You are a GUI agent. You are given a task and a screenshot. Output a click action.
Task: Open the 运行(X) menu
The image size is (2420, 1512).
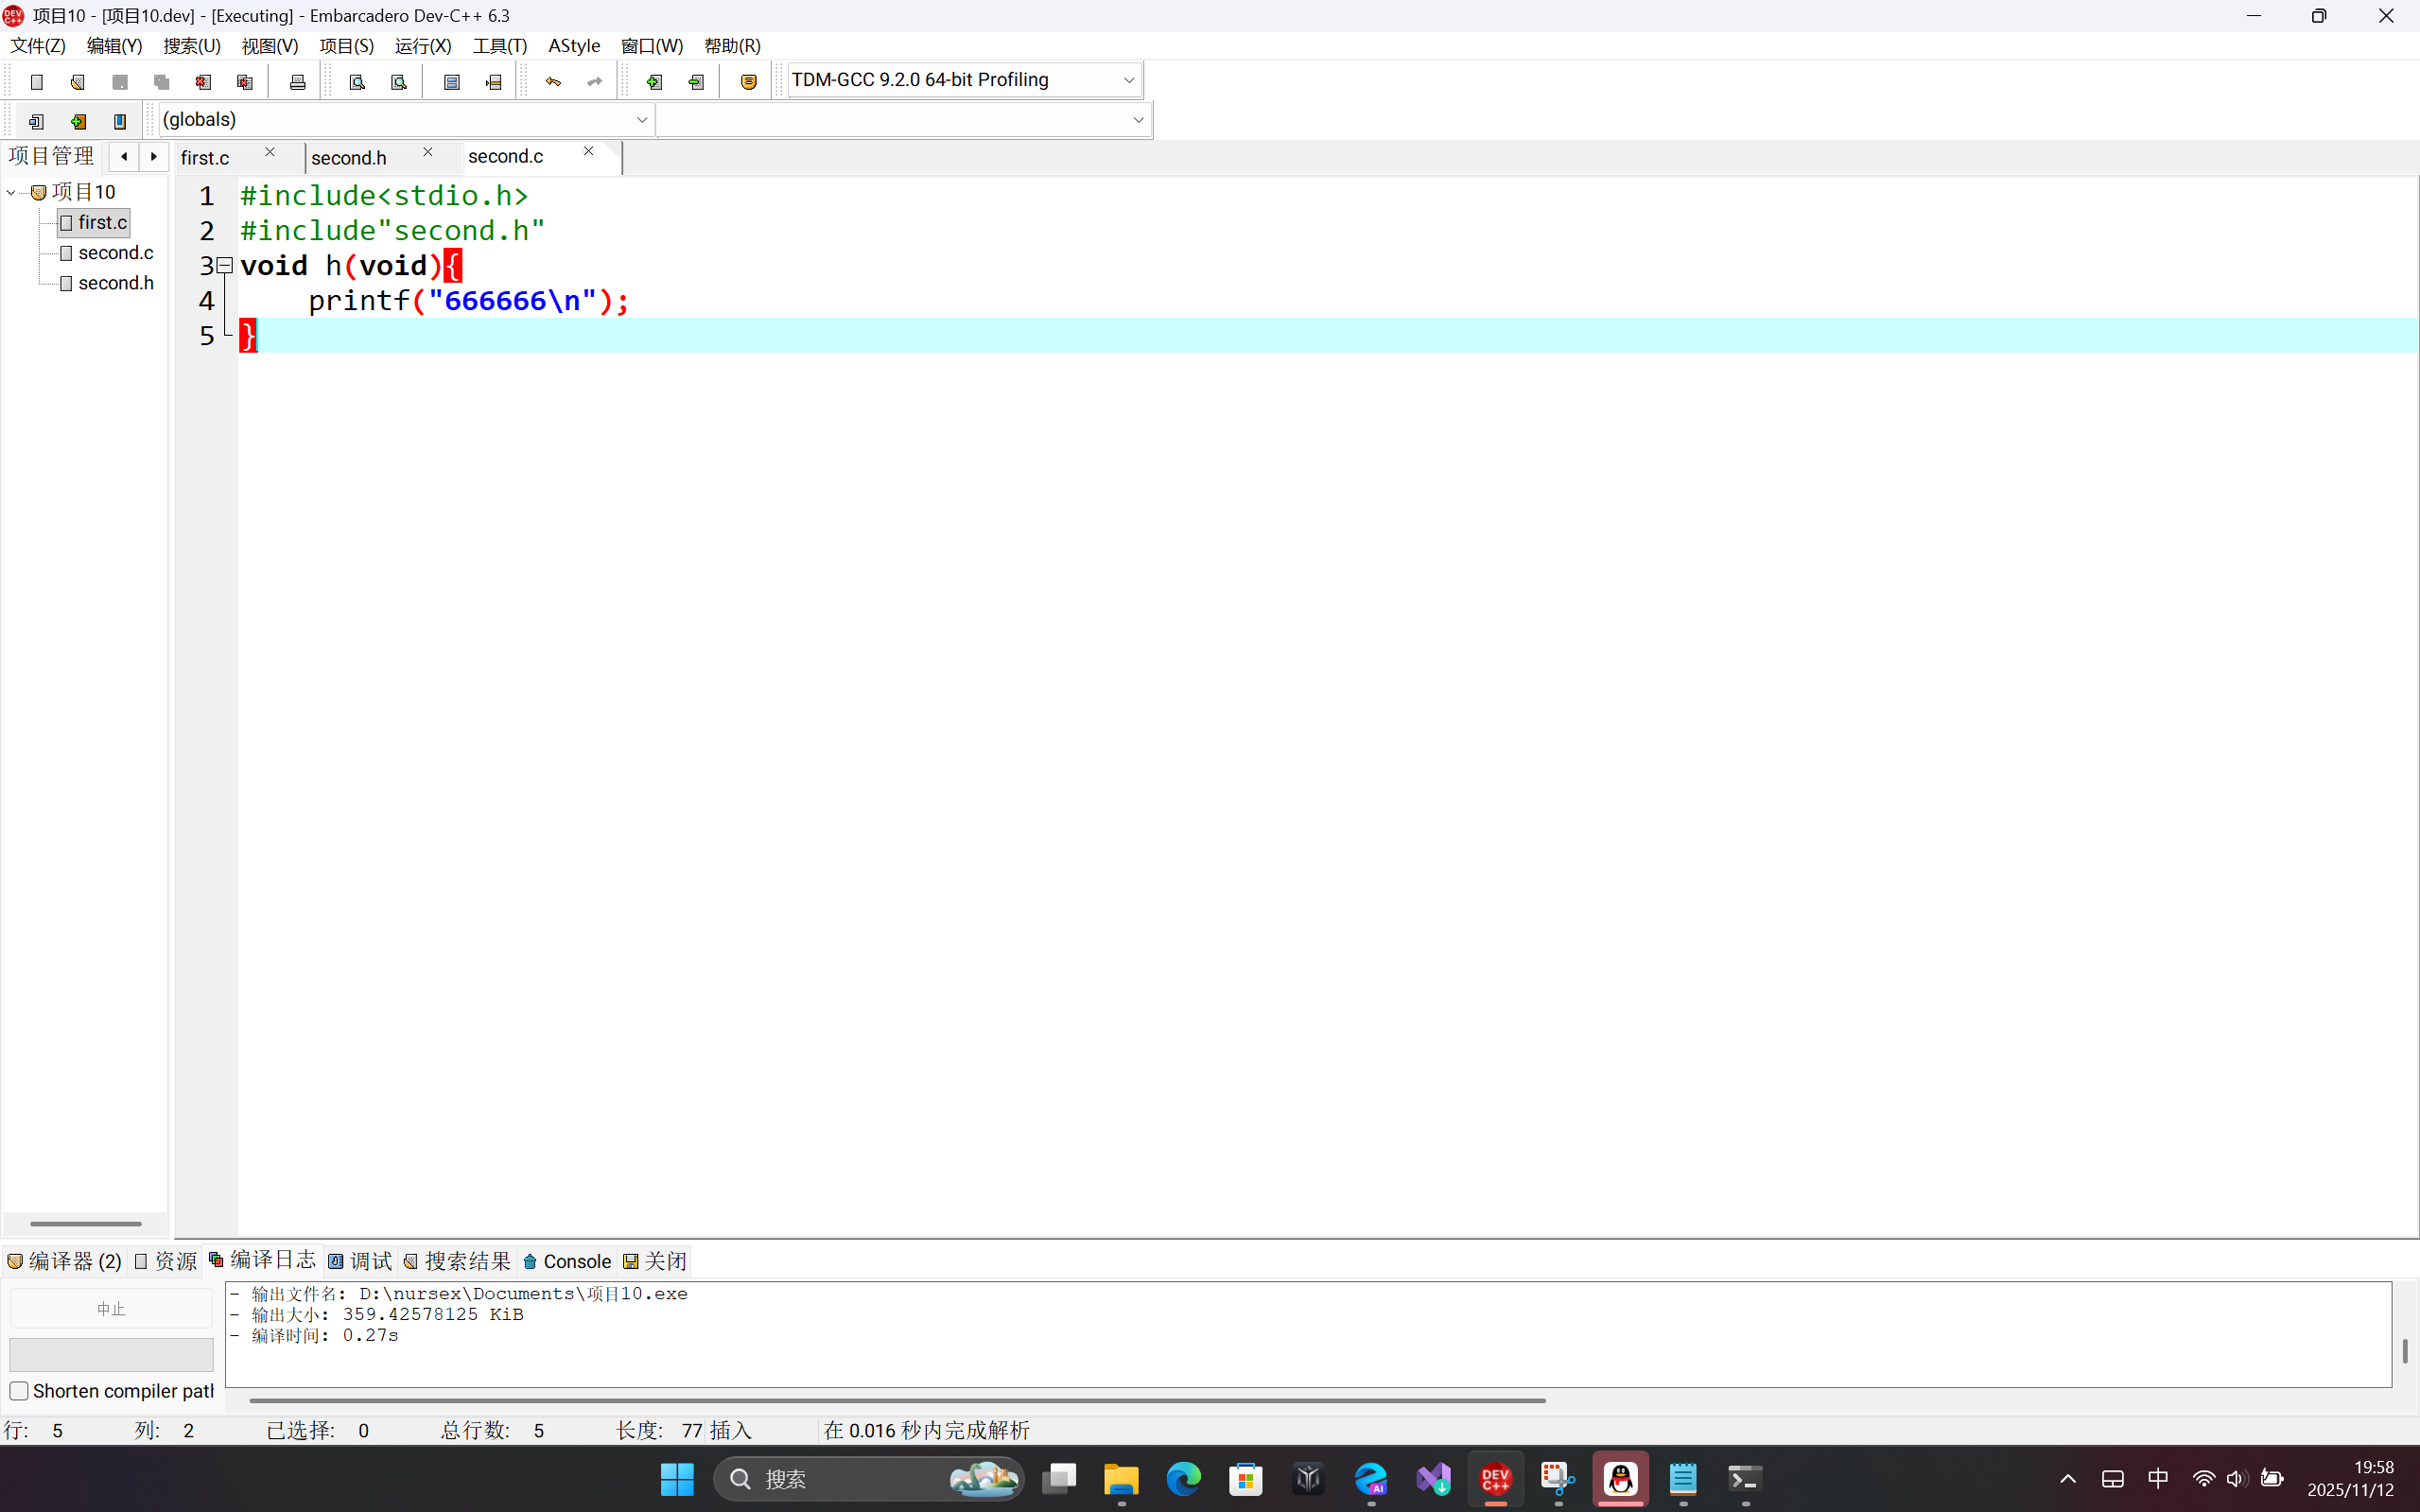(x=422, y=46)
